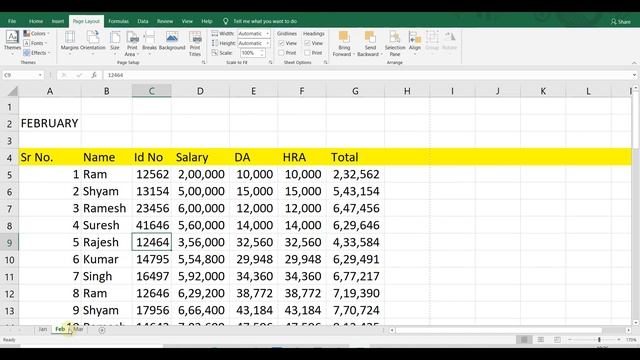
Task: Open theme Fonts menu
Action: [x=36, y=43]
